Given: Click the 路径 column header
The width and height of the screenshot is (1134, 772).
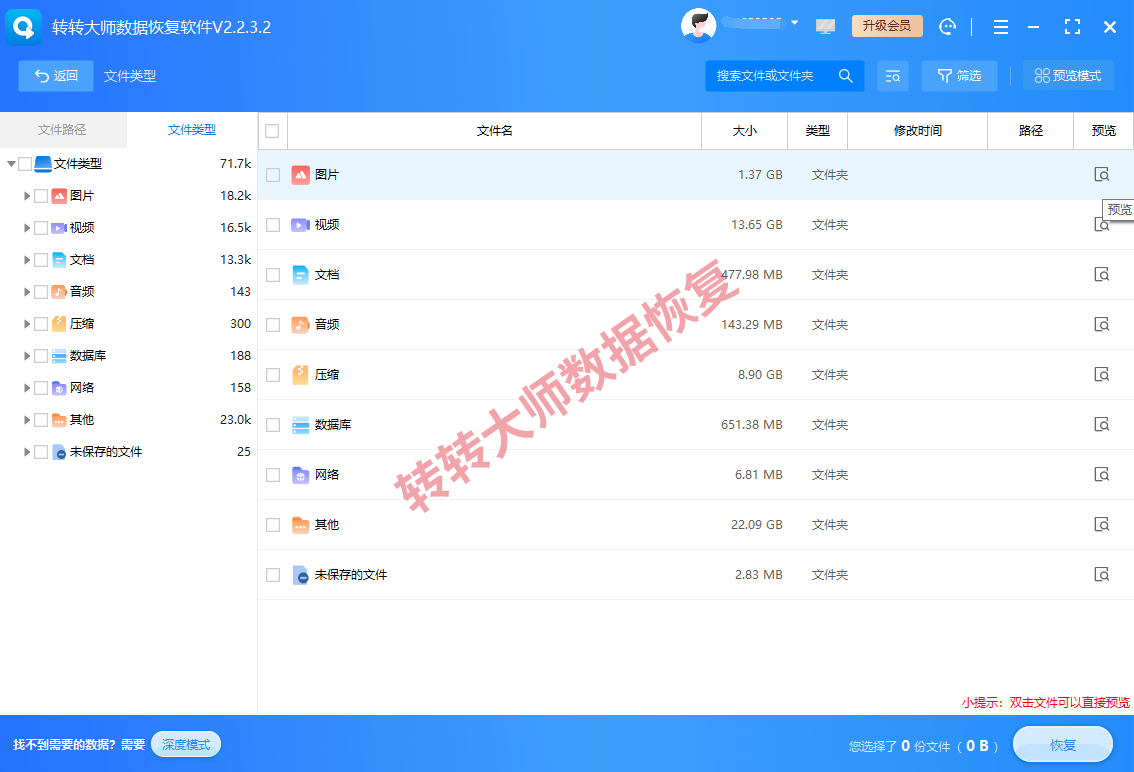Looking at the screenshot, I should (x=1031, y=131).
